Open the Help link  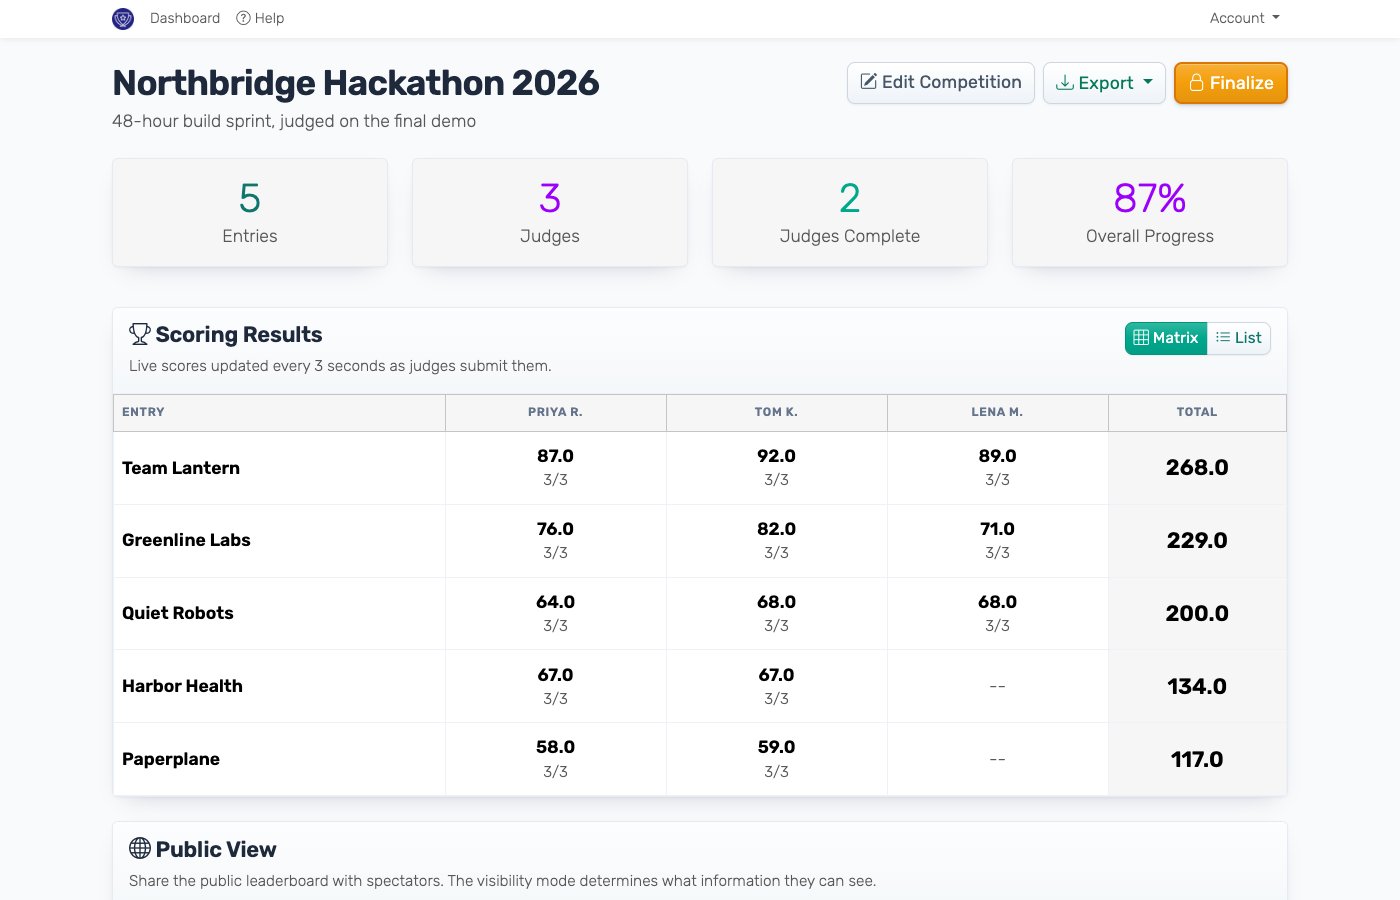(x=260, y=18)
